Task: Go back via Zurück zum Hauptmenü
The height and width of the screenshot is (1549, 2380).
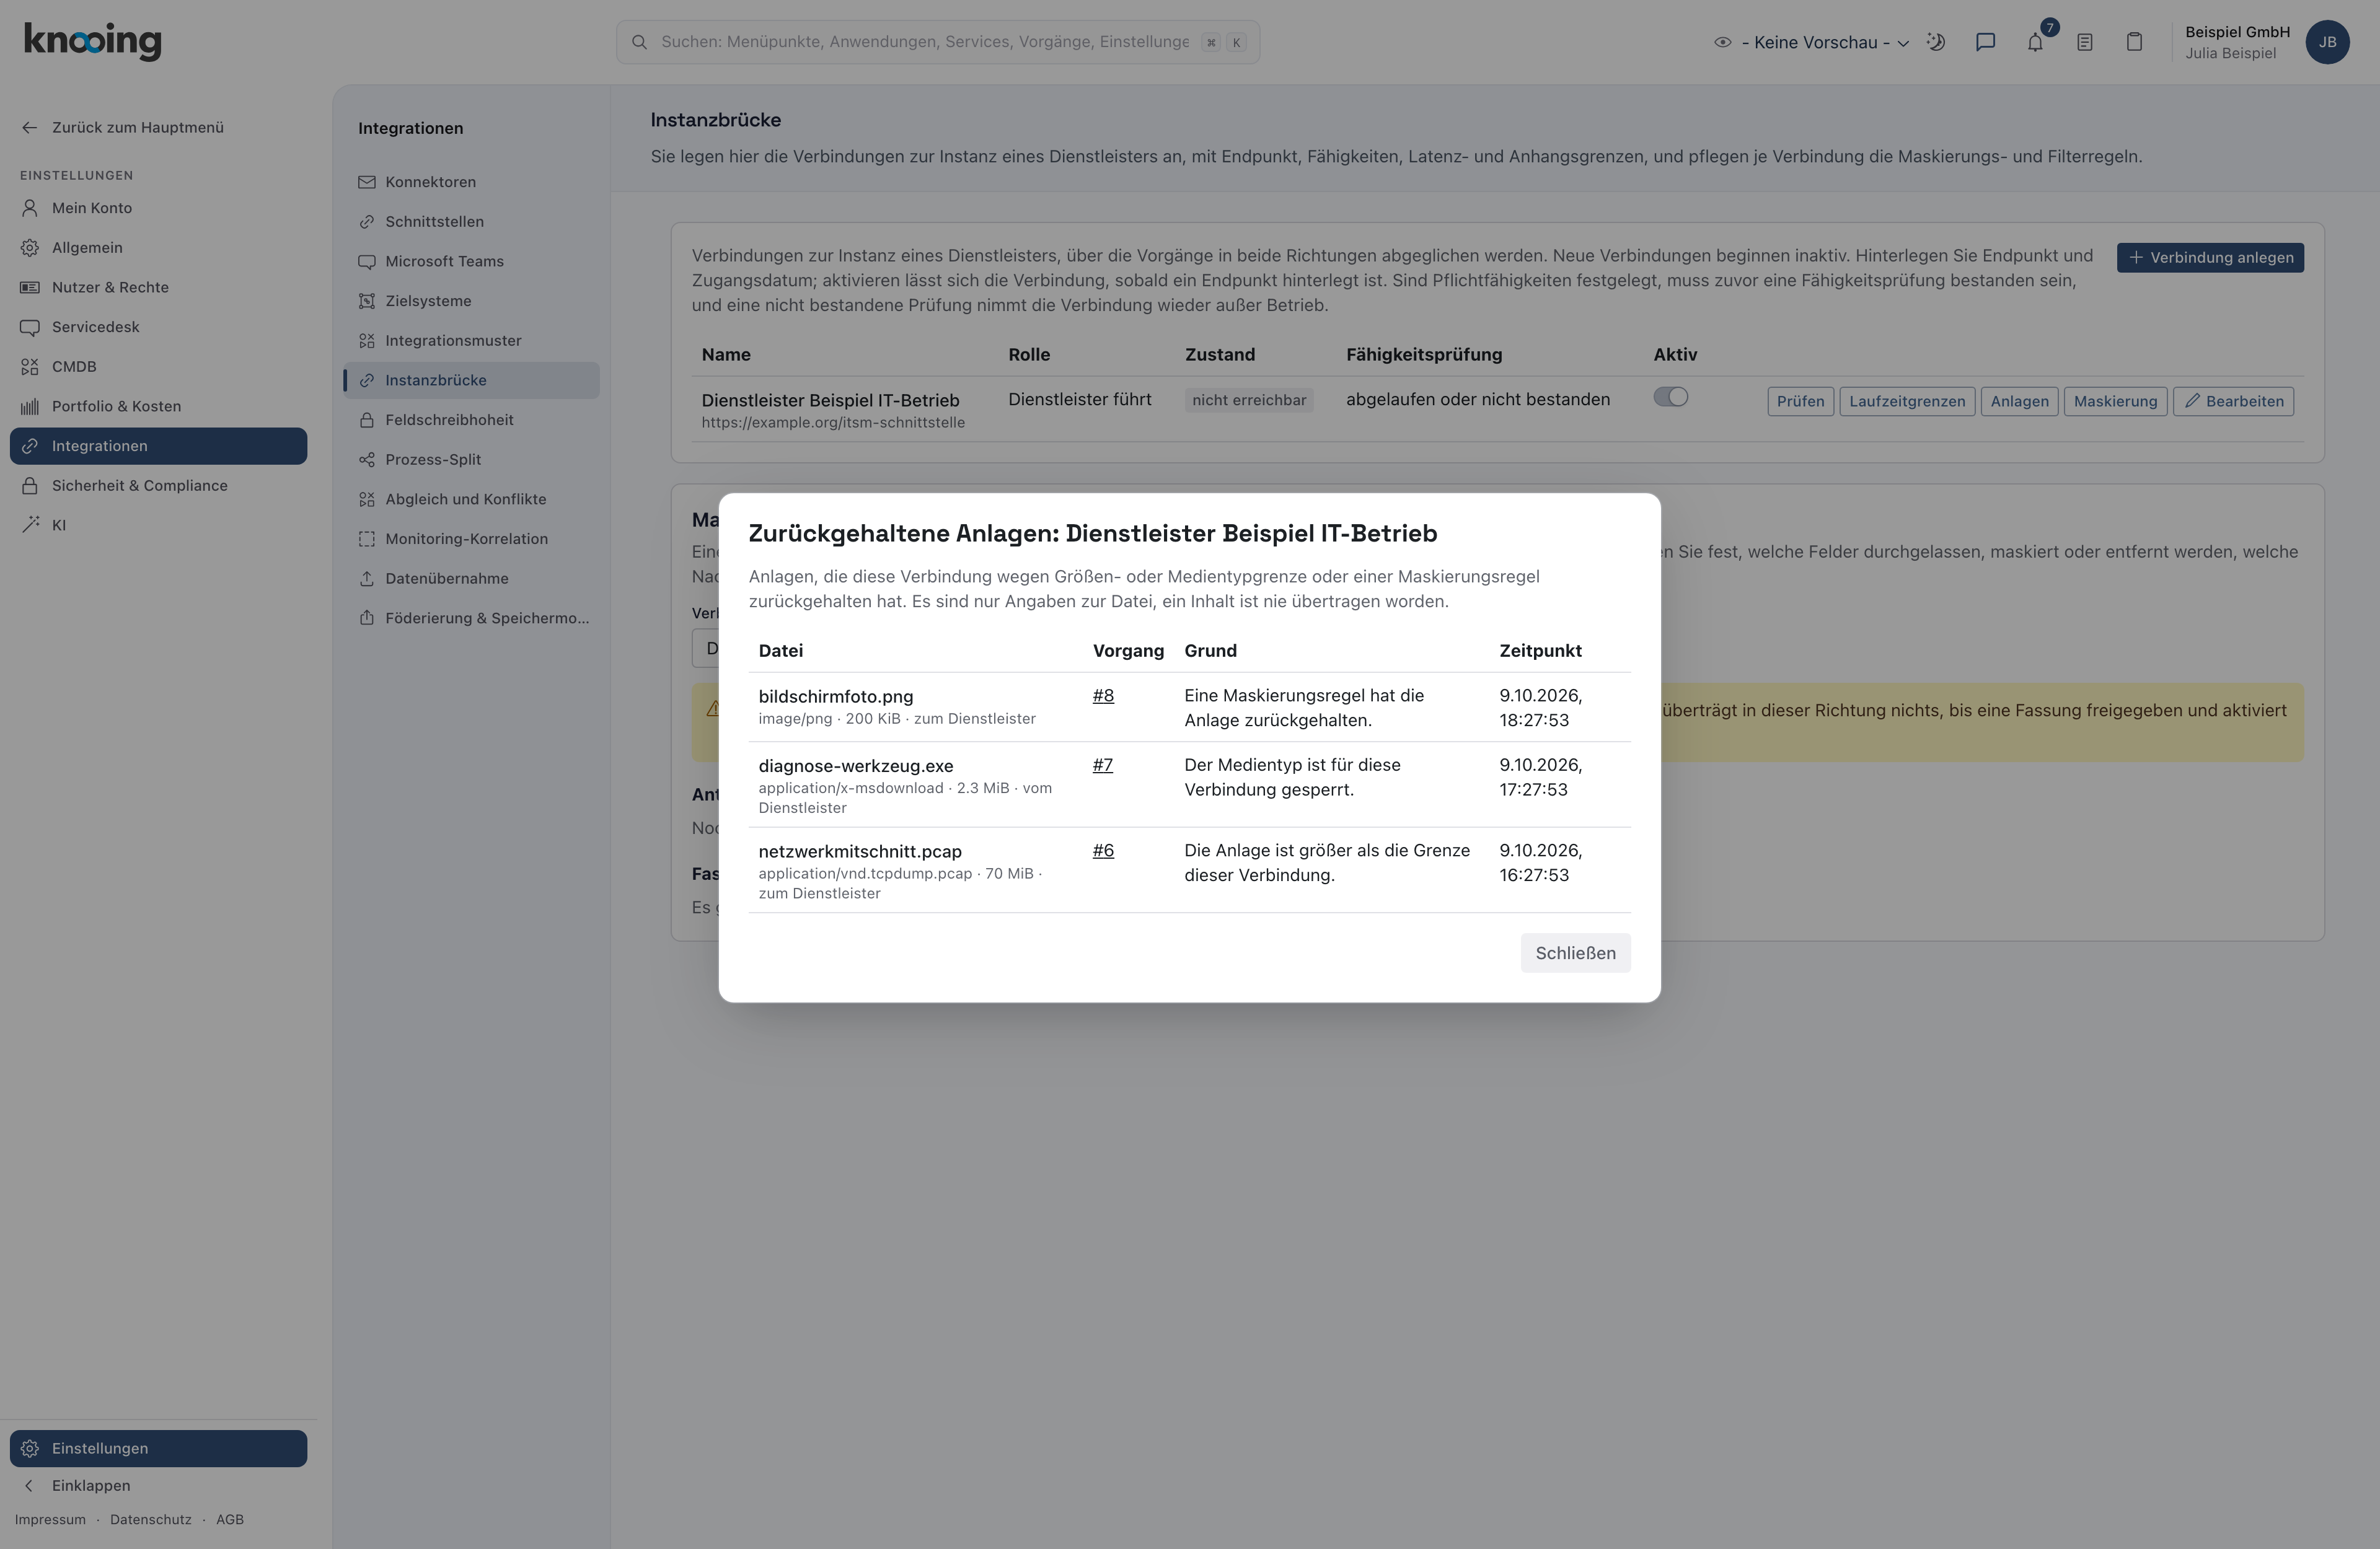Action: click(123, 127)
